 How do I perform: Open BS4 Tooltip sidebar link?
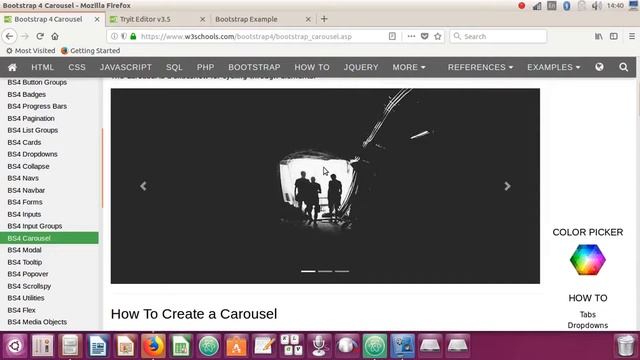[24, 262]
